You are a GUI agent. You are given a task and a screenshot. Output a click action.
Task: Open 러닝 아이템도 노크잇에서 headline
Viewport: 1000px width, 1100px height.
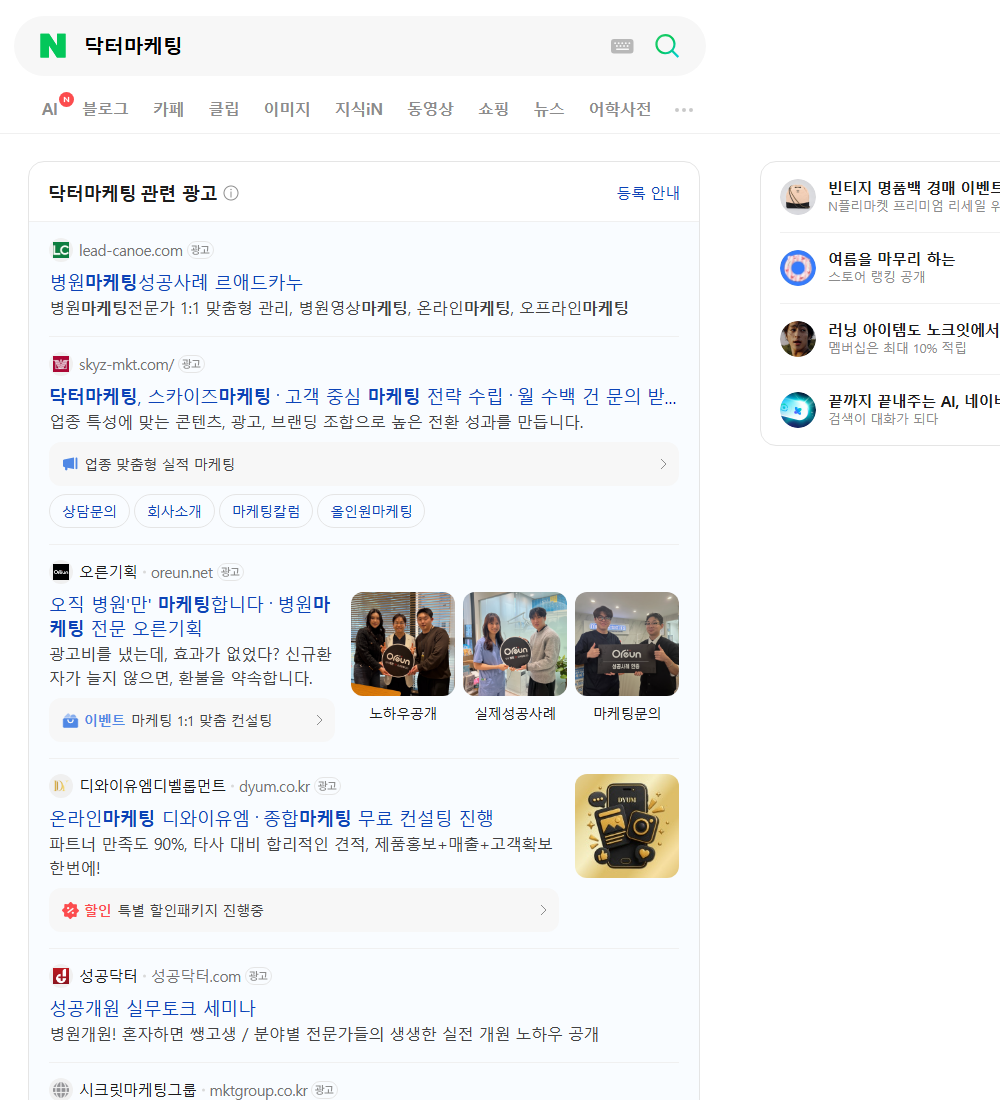tap(914, 330)
